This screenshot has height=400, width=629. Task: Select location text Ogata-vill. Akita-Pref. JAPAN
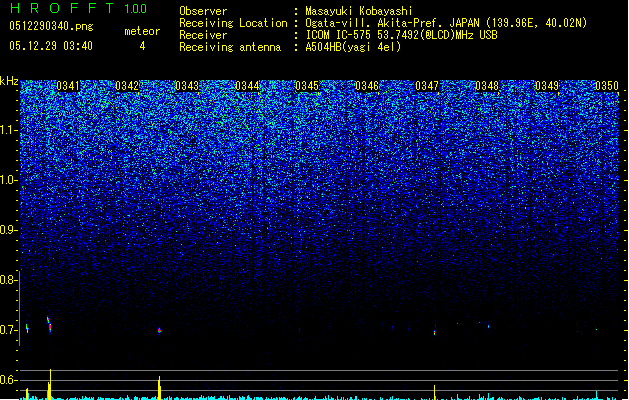[x=392, y=23]
